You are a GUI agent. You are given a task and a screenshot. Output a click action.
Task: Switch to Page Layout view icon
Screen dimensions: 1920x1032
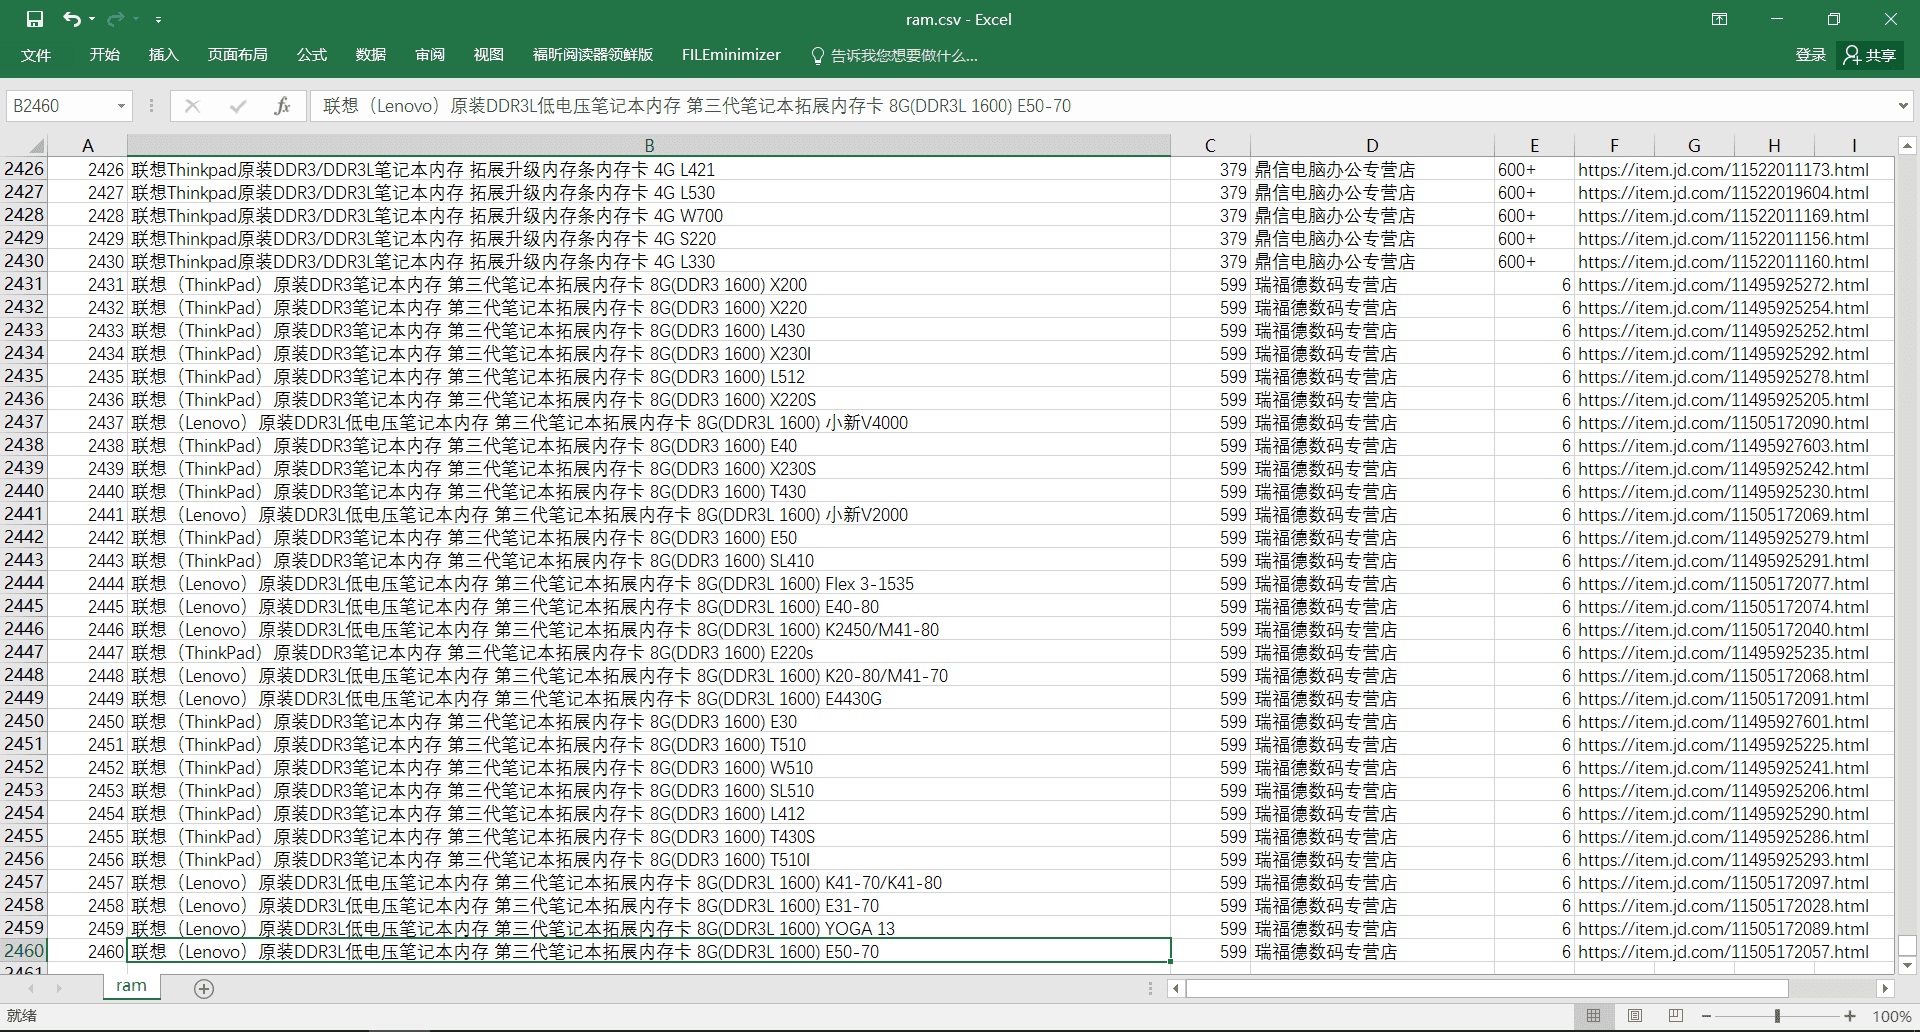1635,1016
